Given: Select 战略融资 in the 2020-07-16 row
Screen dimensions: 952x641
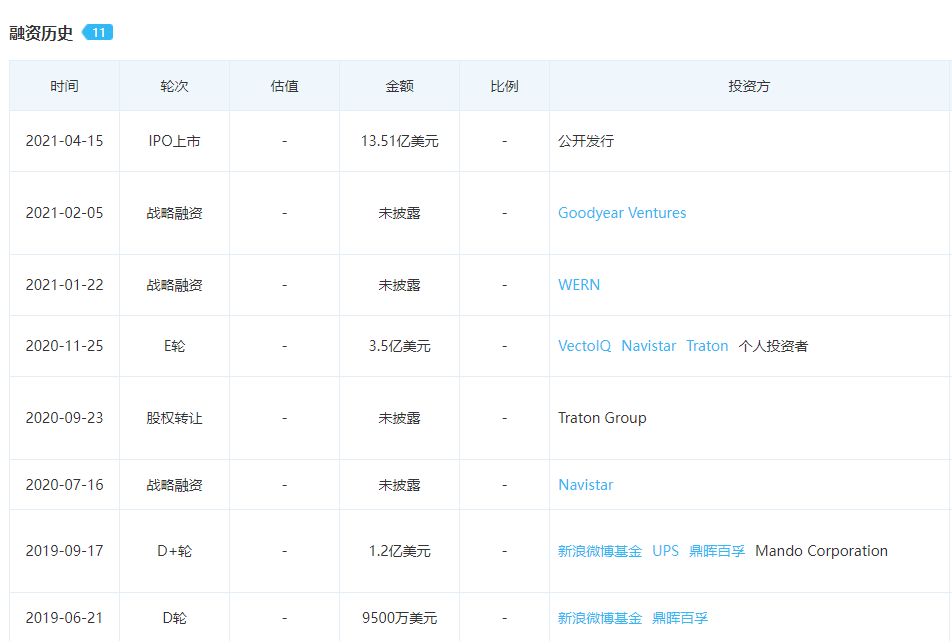Looking at the screenshot, I should (x=174, y=485).
